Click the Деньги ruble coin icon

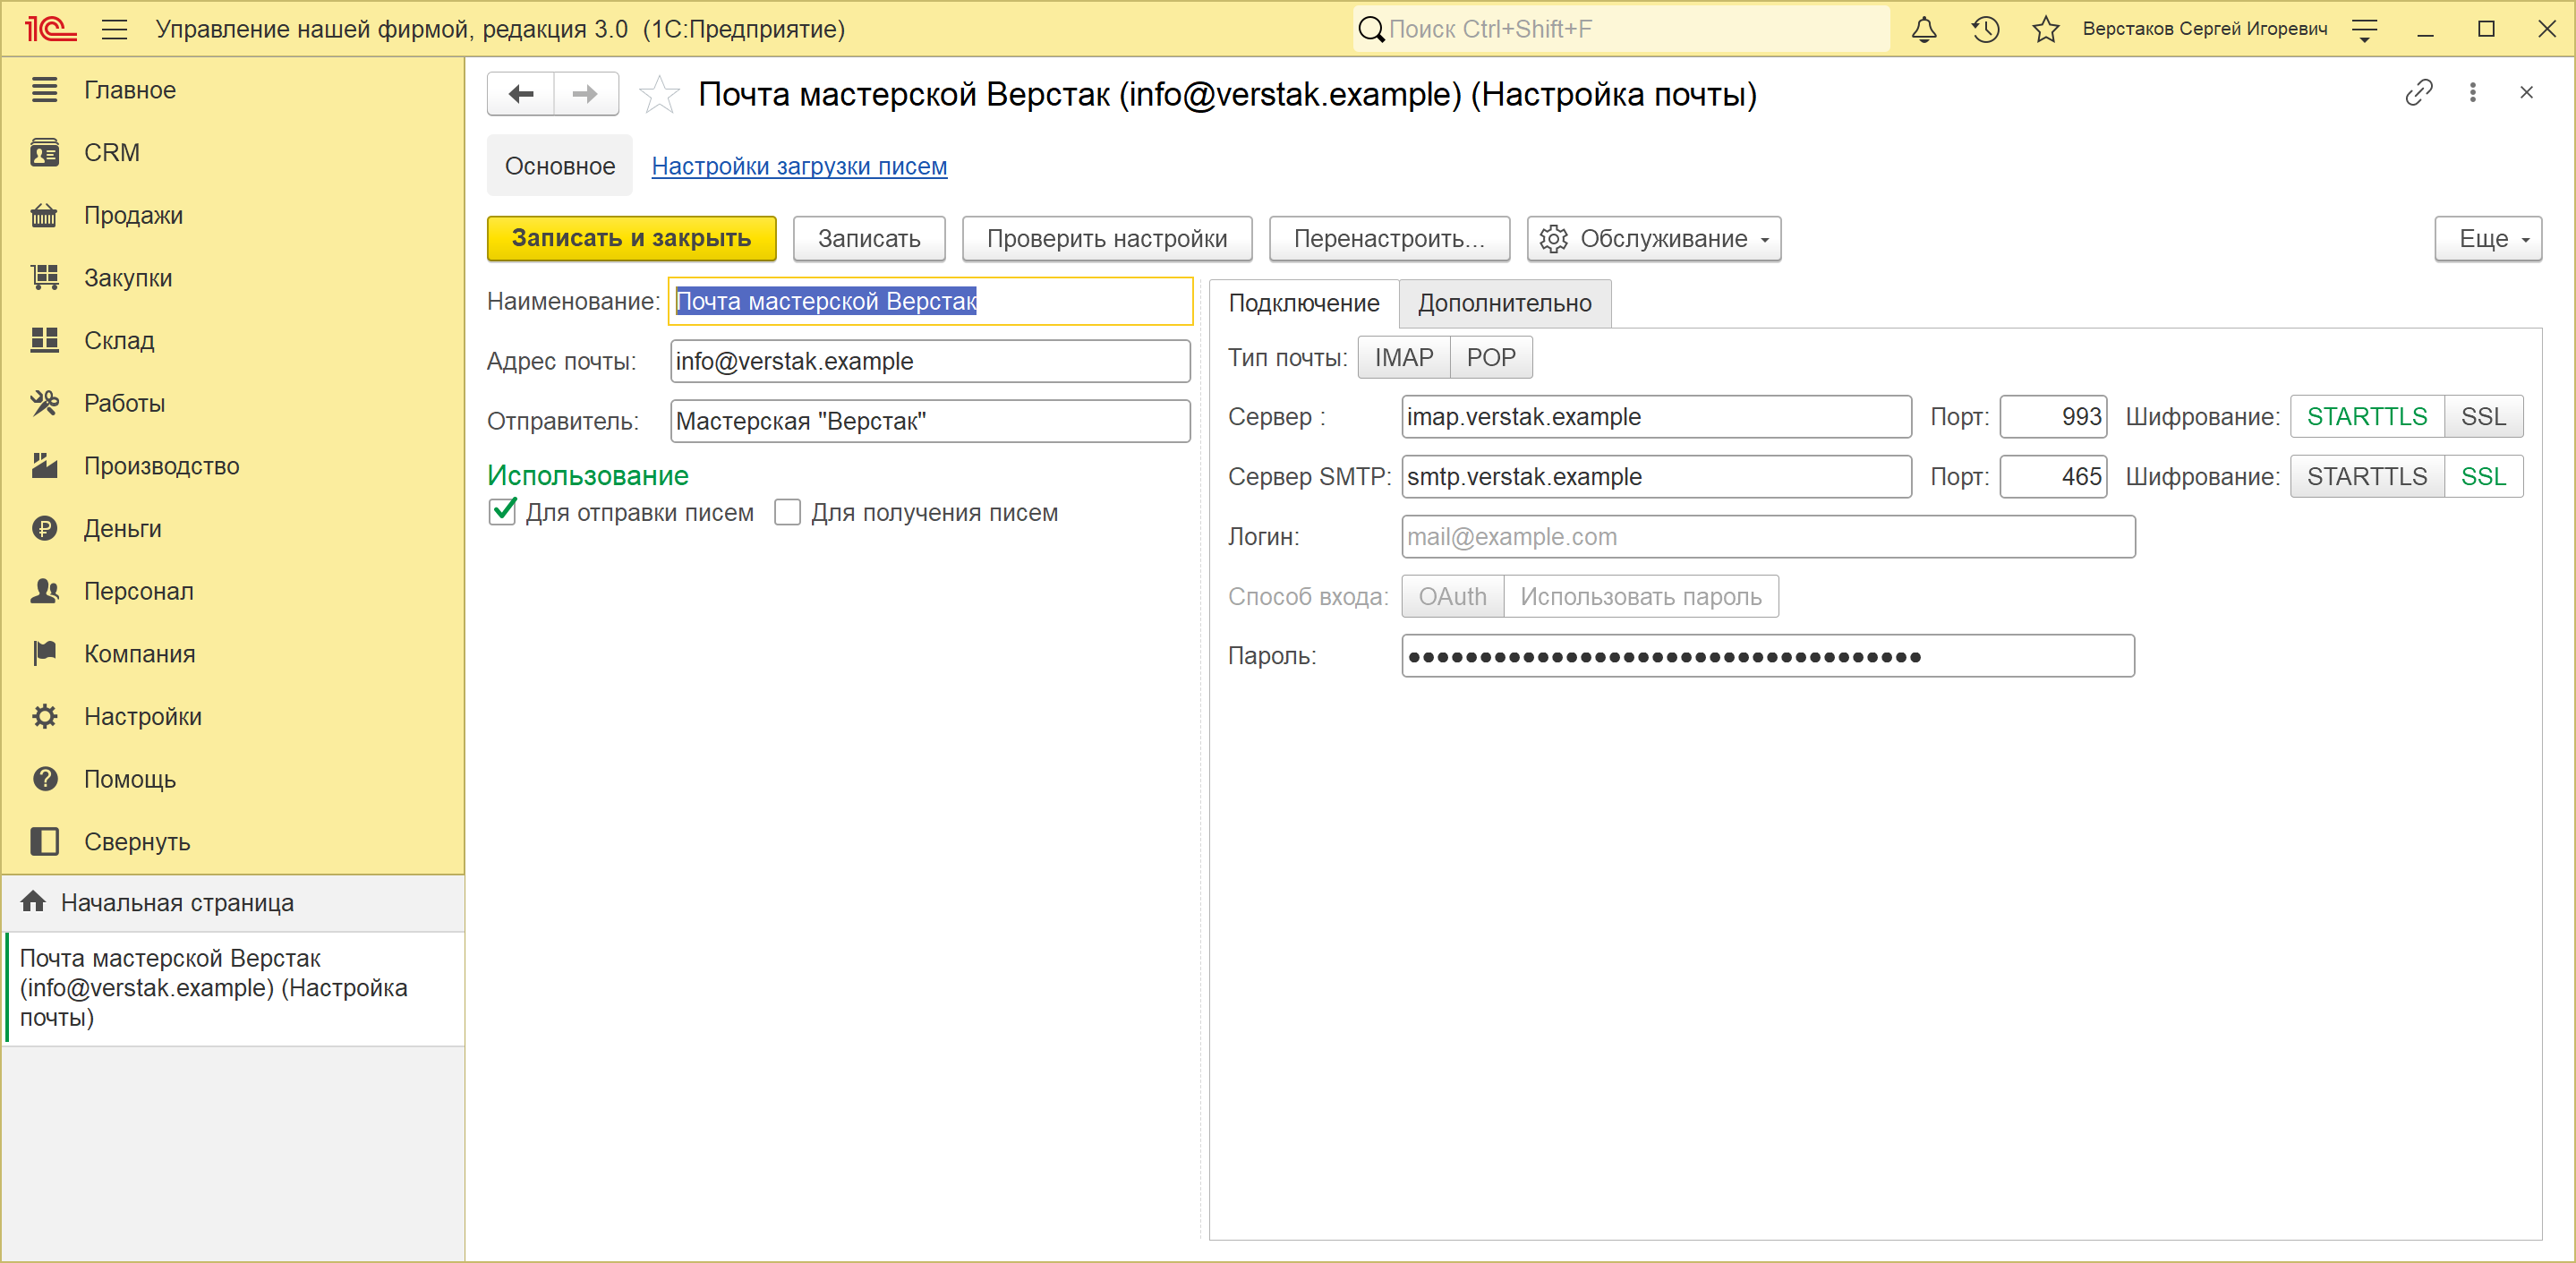point(44,528)
